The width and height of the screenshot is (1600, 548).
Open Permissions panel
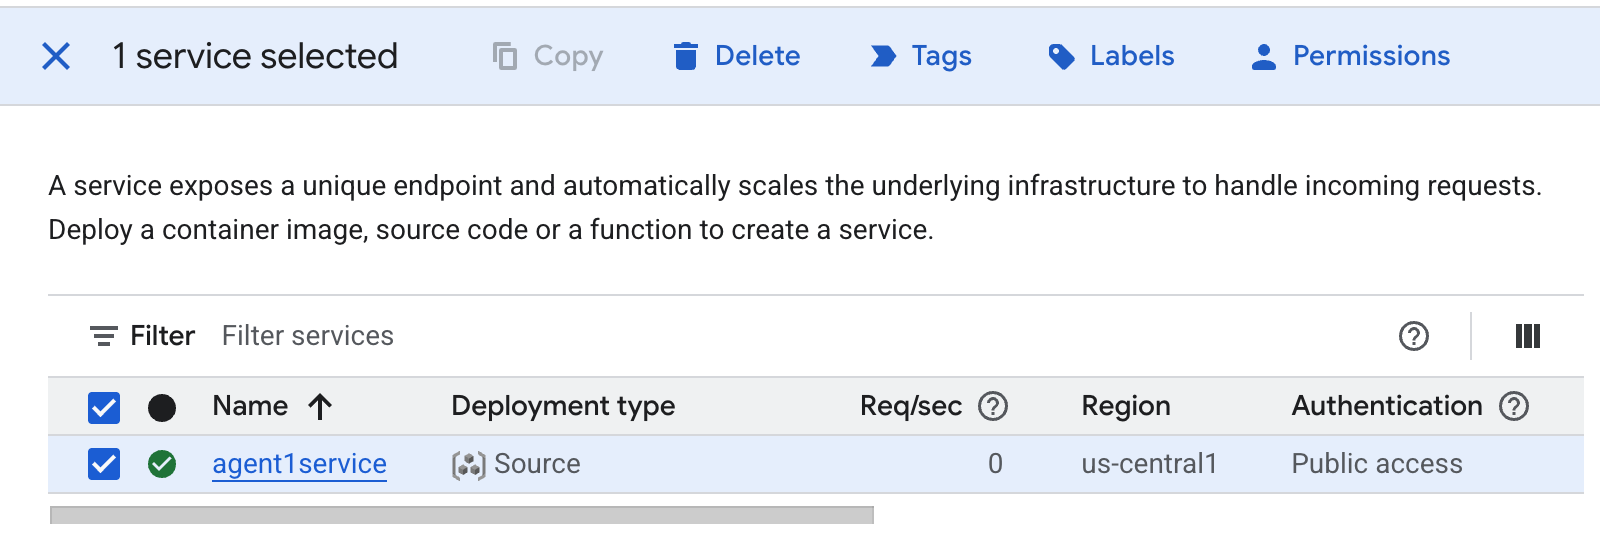(x=1350, y=56)
